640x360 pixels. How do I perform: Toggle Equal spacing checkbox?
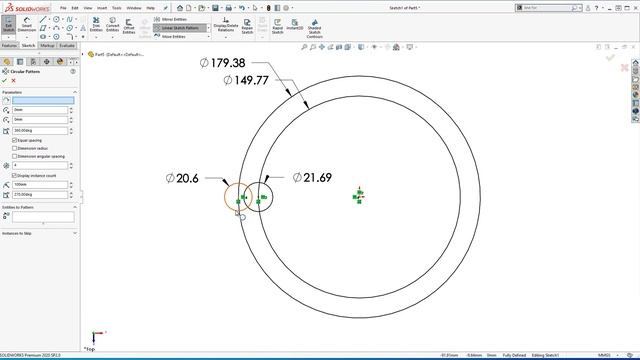pyautogui.click(x=14, y=140)
